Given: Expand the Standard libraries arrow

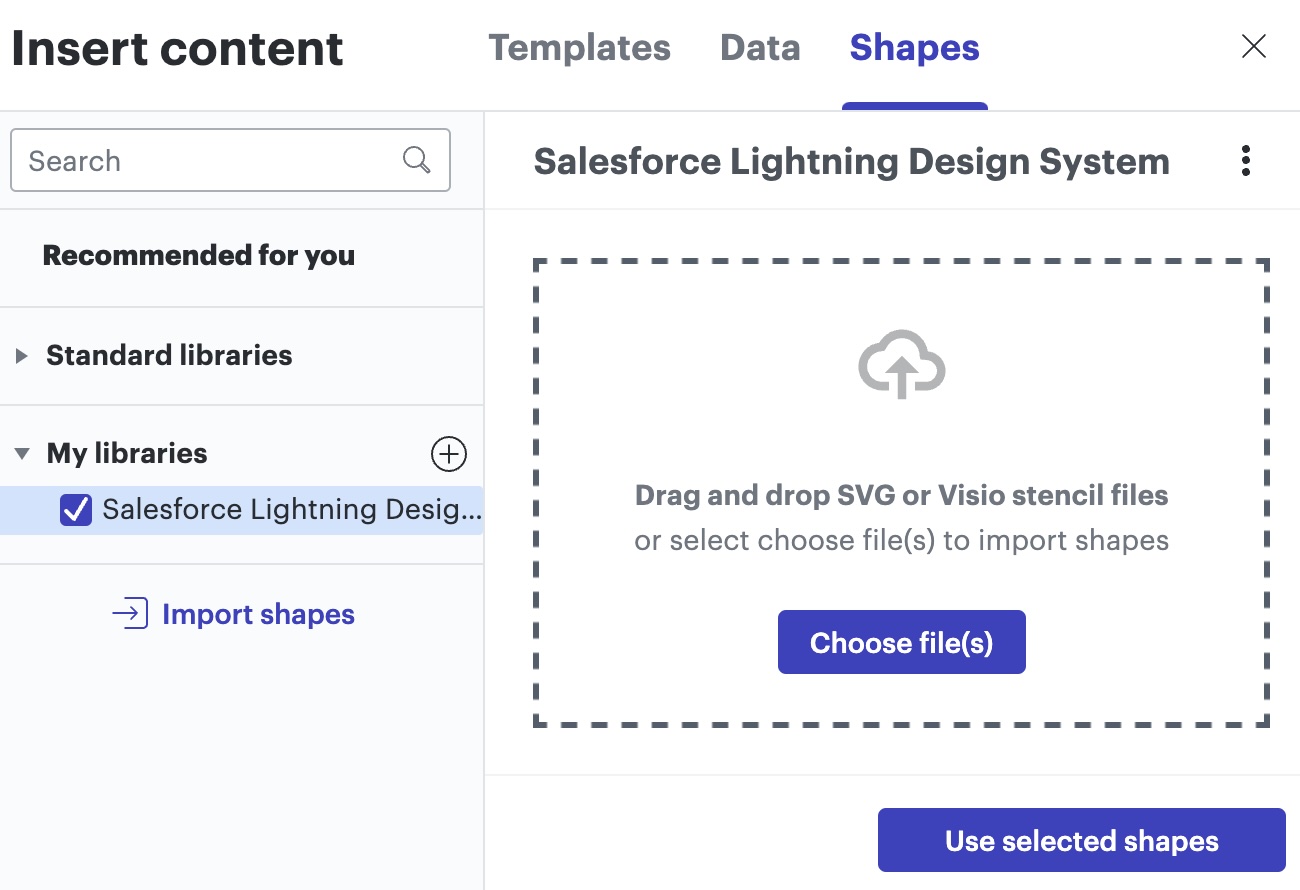Looking at the screenshot, I should click(x=22, y=356).
